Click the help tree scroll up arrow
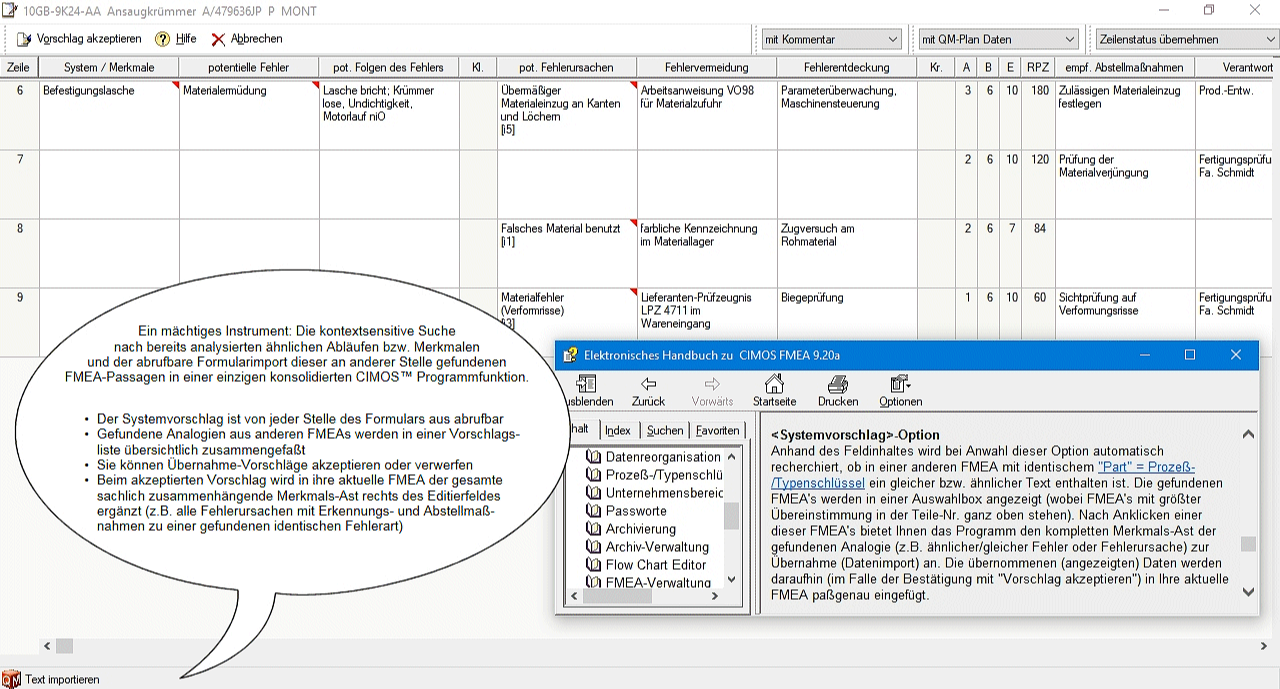The width and height of the screenshot is (1280, 689). [x=731, y=456]
